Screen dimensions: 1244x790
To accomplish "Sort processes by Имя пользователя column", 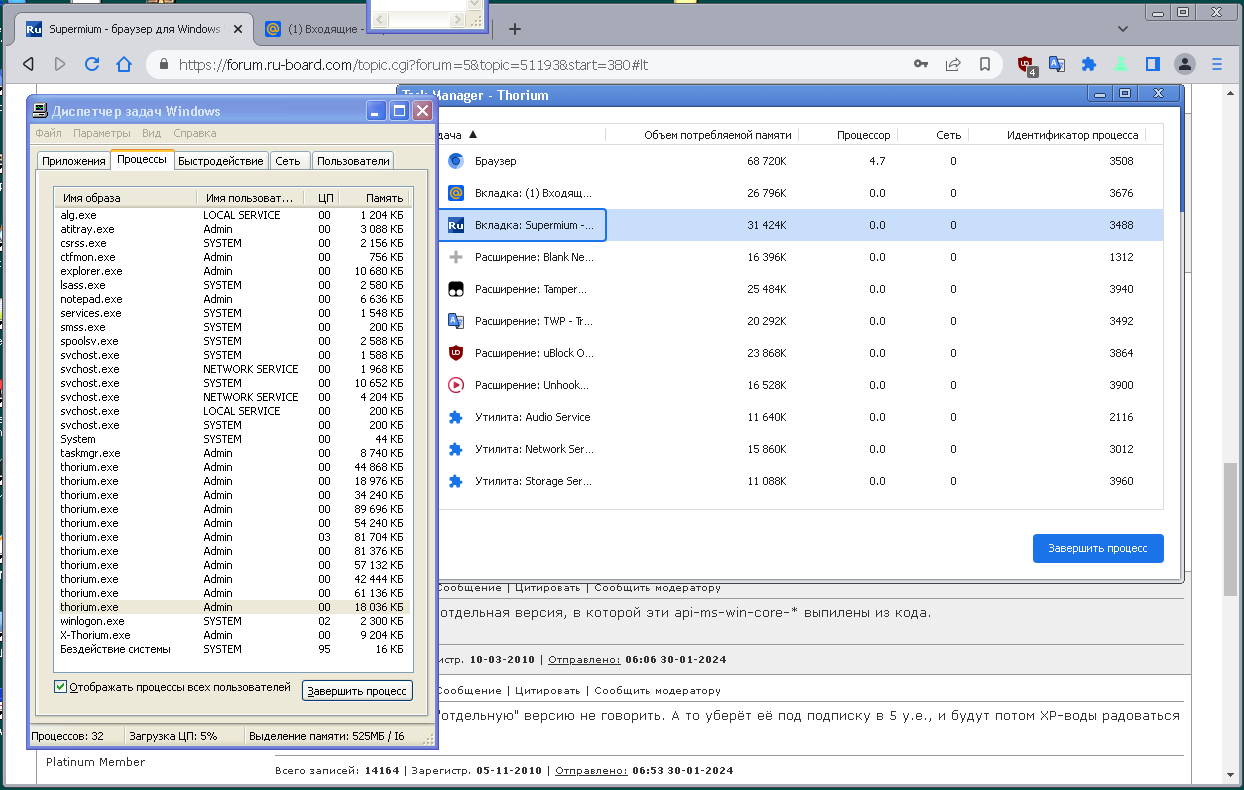I will point(249,198).
